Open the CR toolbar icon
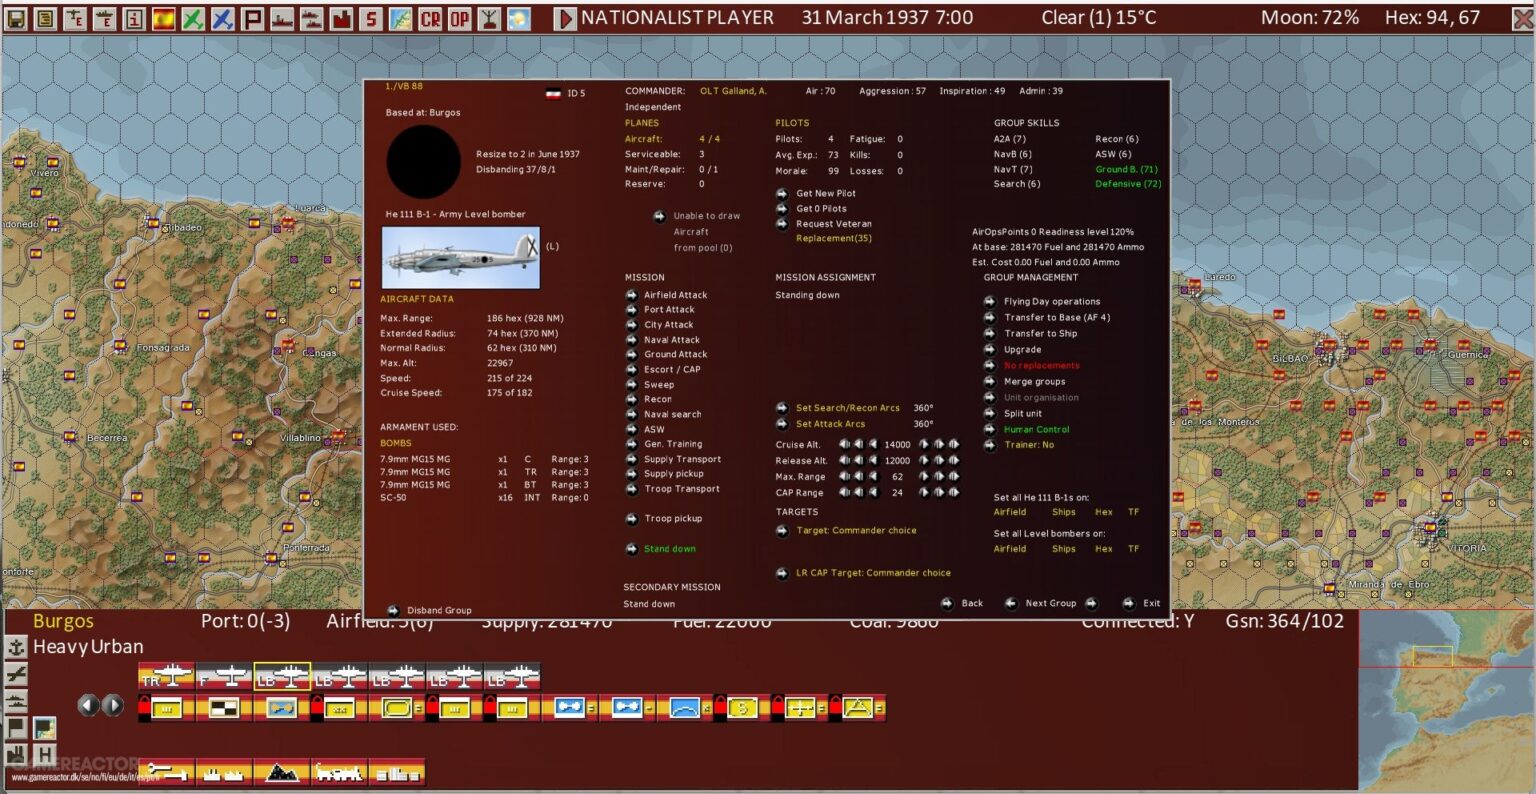The height and width of the screenshot is (794, 1536). (x=429, y=18)
